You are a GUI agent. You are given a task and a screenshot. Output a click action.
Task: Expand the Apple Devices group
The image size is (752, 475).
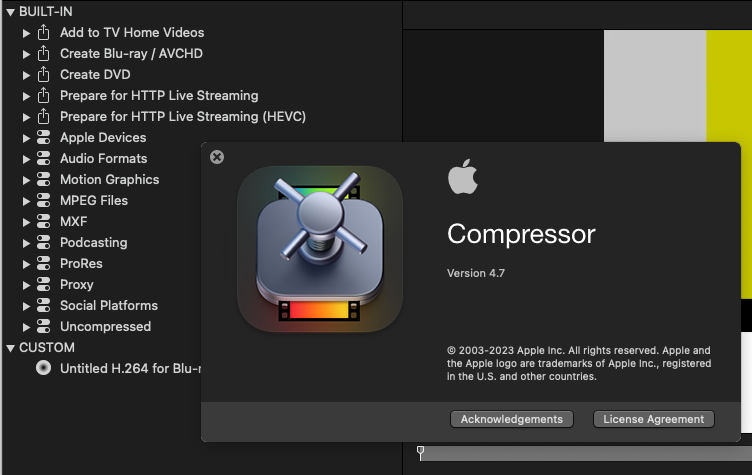point(26,138)
